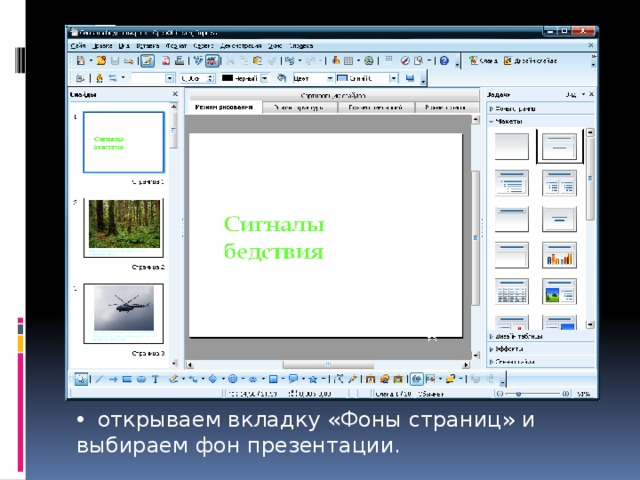Open the Справка menu
Screen dimensions: 640x480
(x=301, y=46)
